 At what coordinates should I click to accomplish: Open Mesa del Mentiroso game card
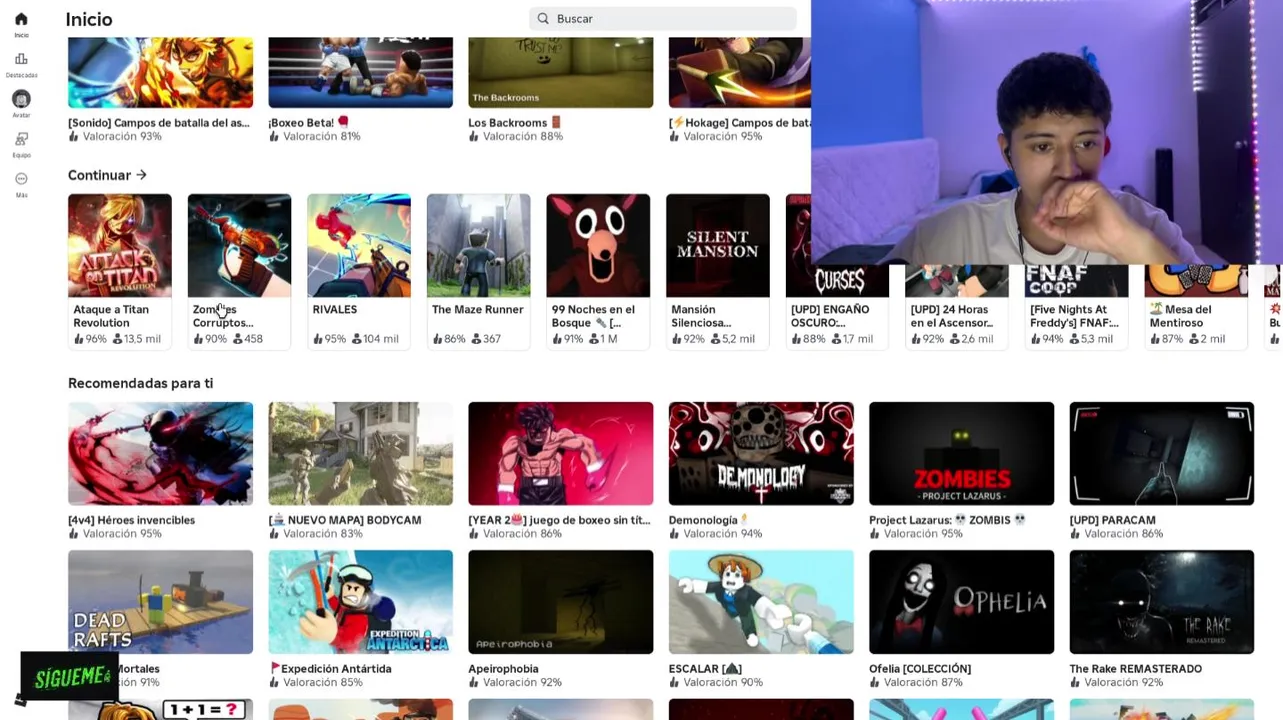click(x=1196, y=307)
